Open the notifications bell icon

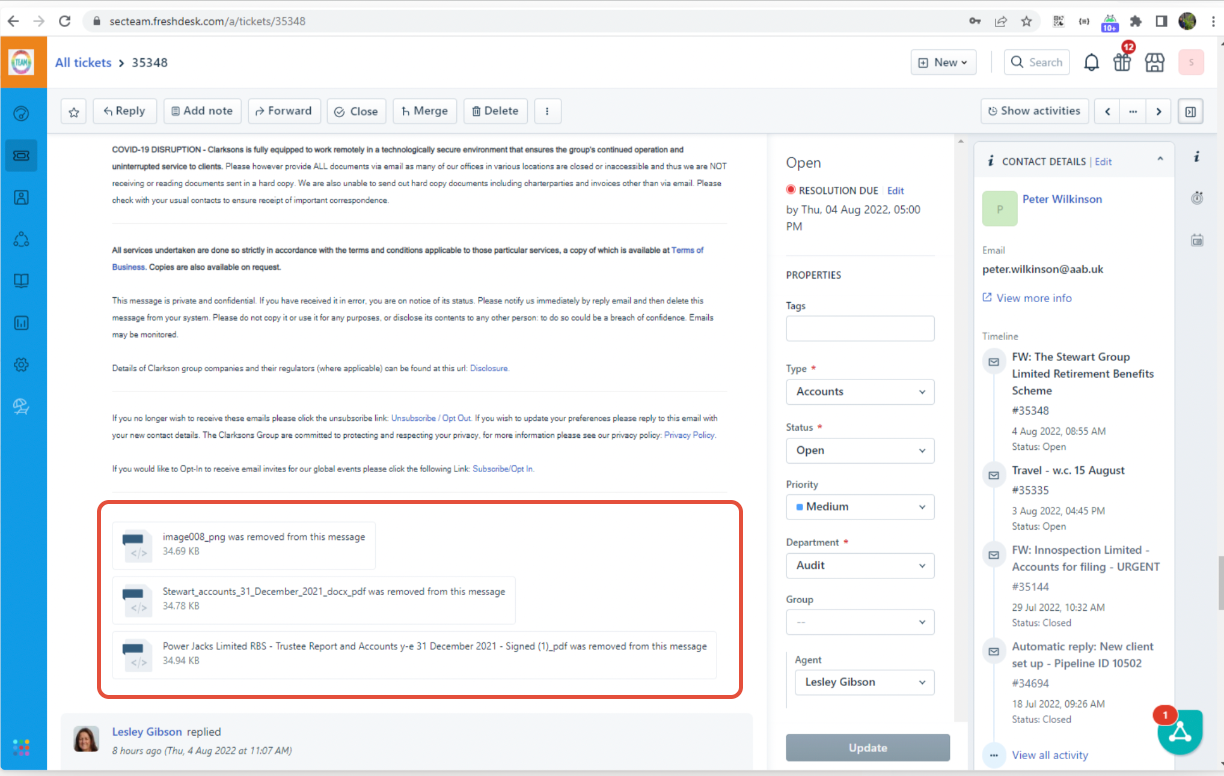pos(1091,62)
